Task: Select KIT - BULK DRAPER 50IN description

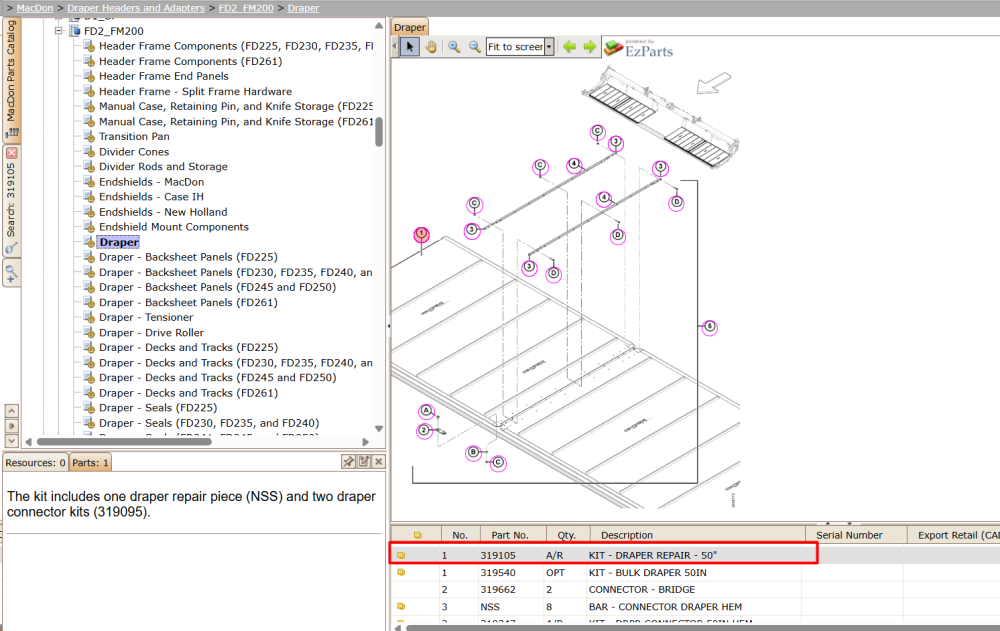Action: pos(647,572)
